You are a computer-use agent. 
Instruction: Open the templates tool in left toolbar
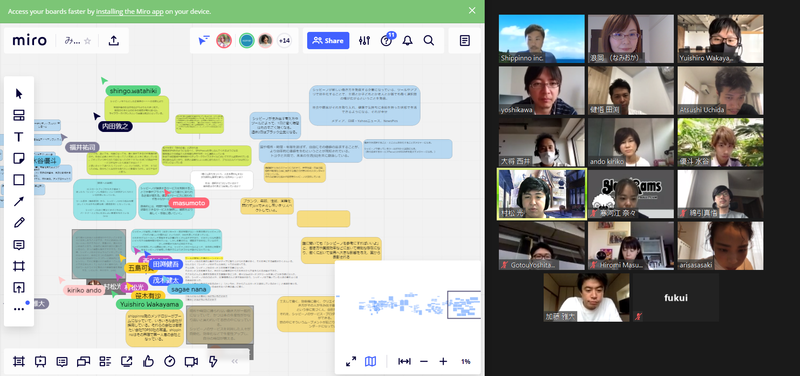click(x=19, y=115)
